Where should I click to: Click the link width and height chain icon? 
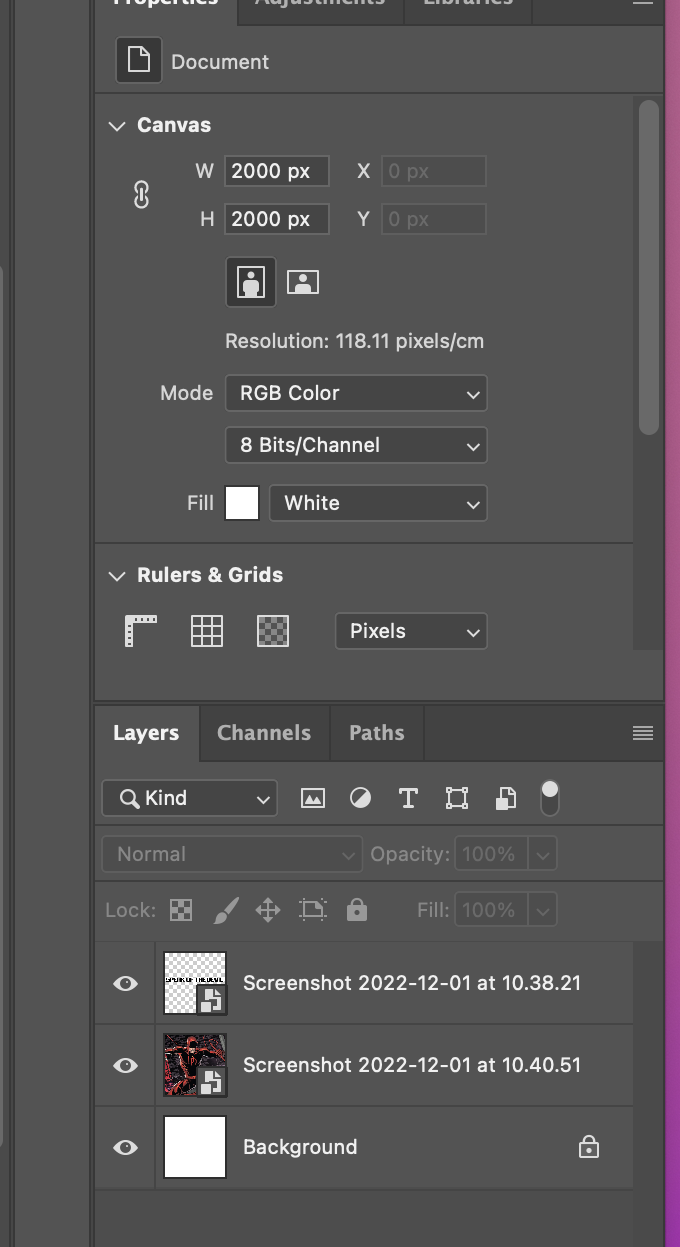tap(141, 195)
